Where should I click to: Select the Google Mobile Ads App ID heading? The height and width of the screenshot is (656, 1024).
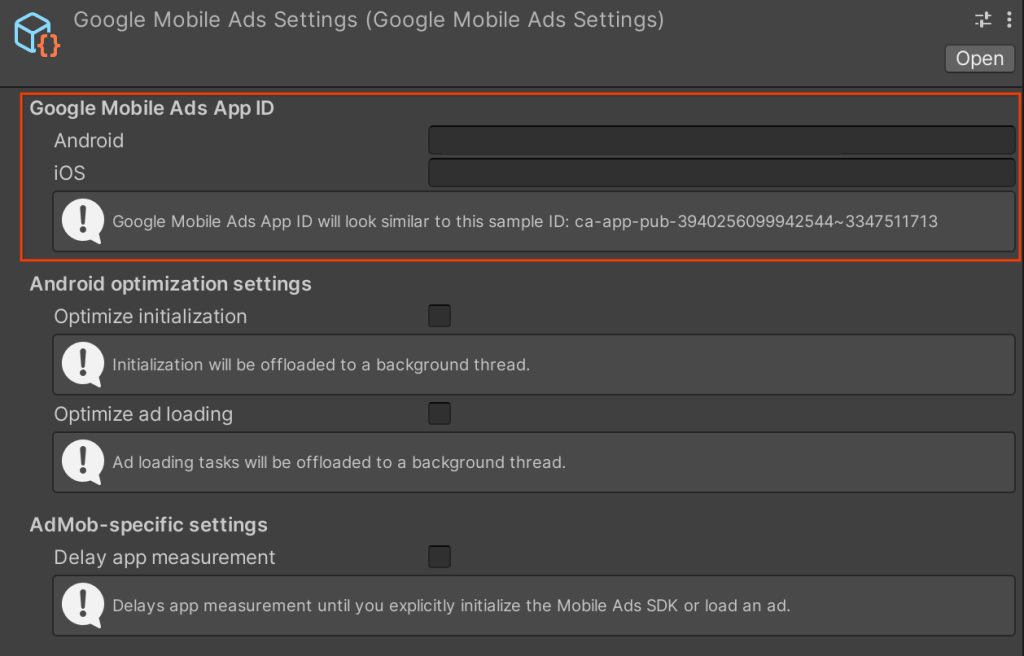pos(152,109)
